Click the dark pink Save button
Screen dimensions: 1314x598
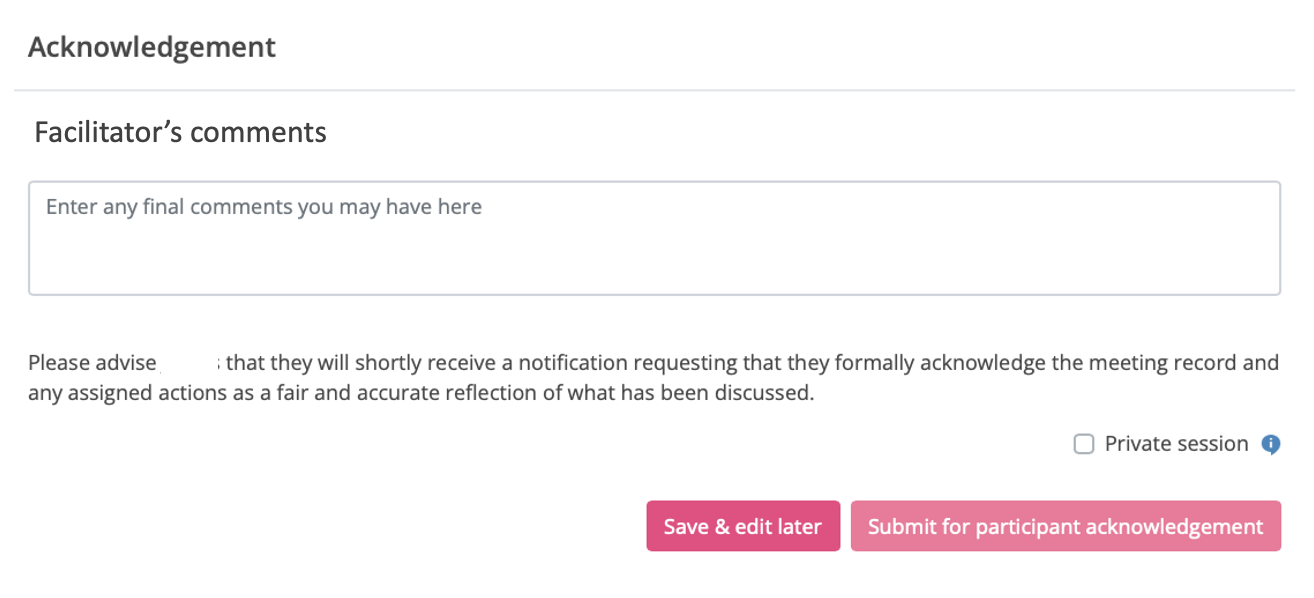pos(743,526)
